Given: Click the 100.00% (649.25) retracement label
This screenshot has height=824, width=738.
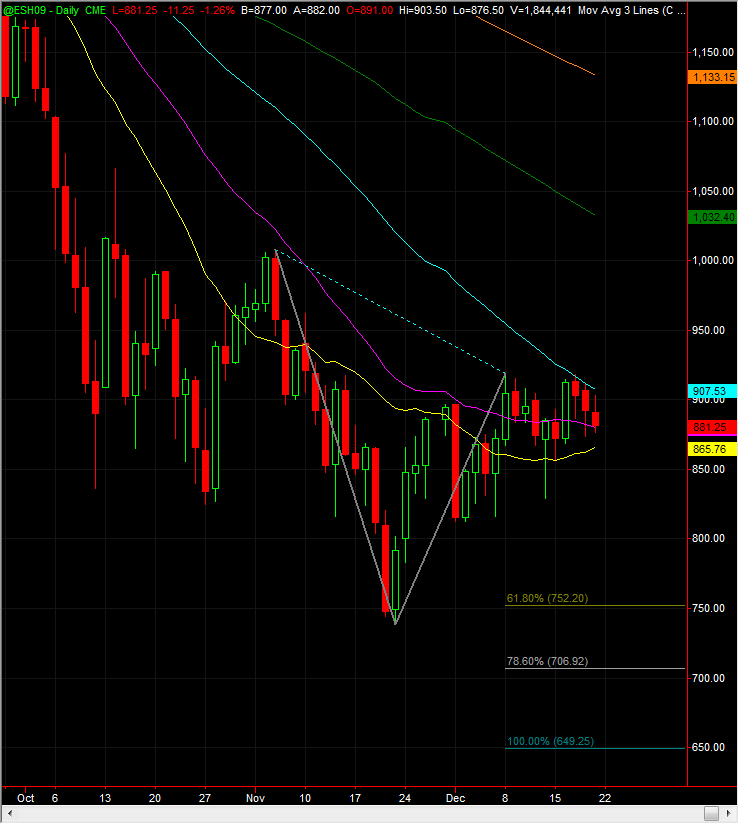Looking at the screenshot, I should (x=550, y=741).
